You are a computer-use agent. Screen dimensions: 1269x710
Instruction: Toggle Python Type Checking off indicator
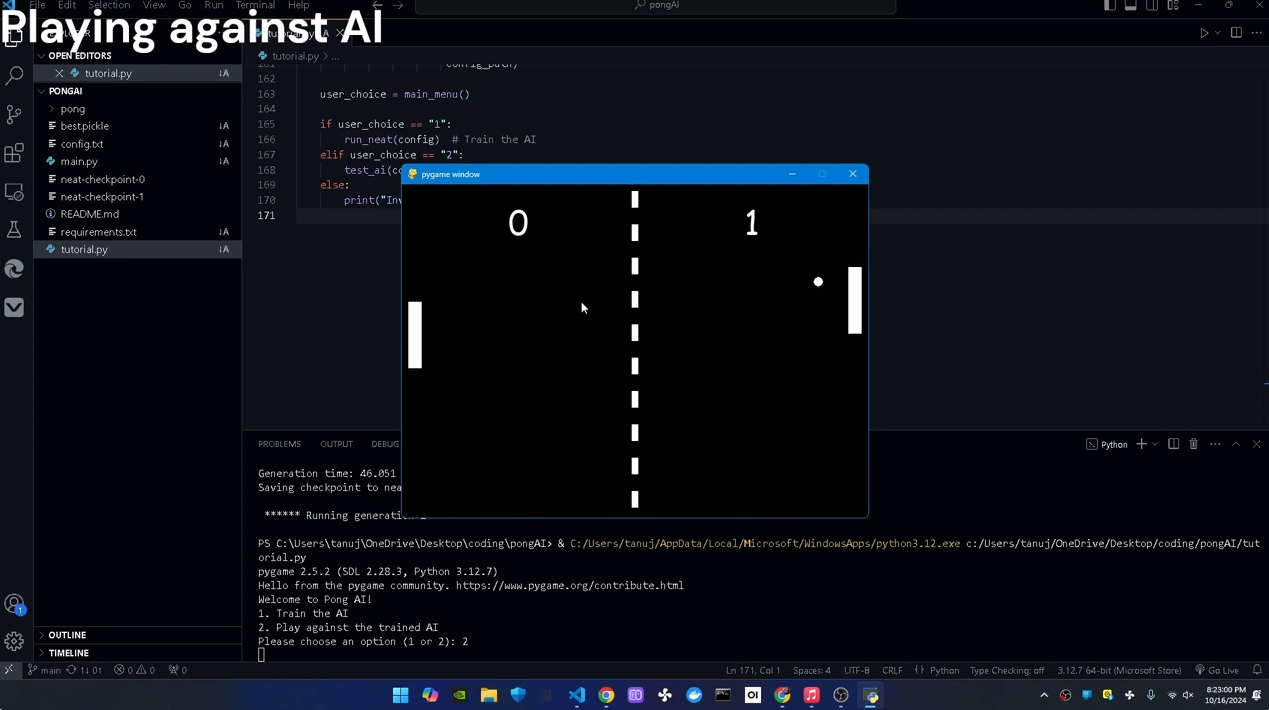pos(1007,670)
